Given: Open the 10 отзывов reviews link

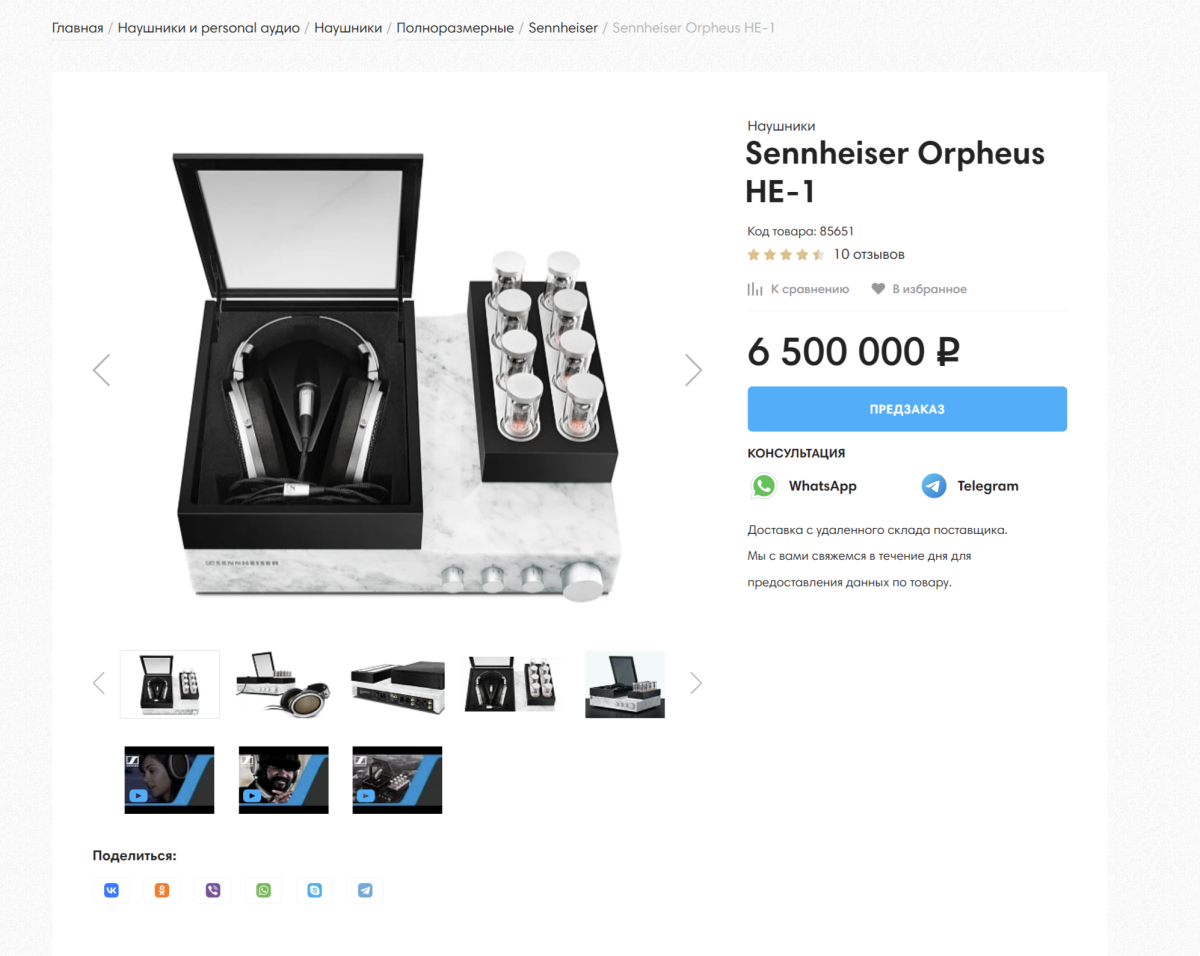Looking at the screenshot, I should tap(869, 254).
